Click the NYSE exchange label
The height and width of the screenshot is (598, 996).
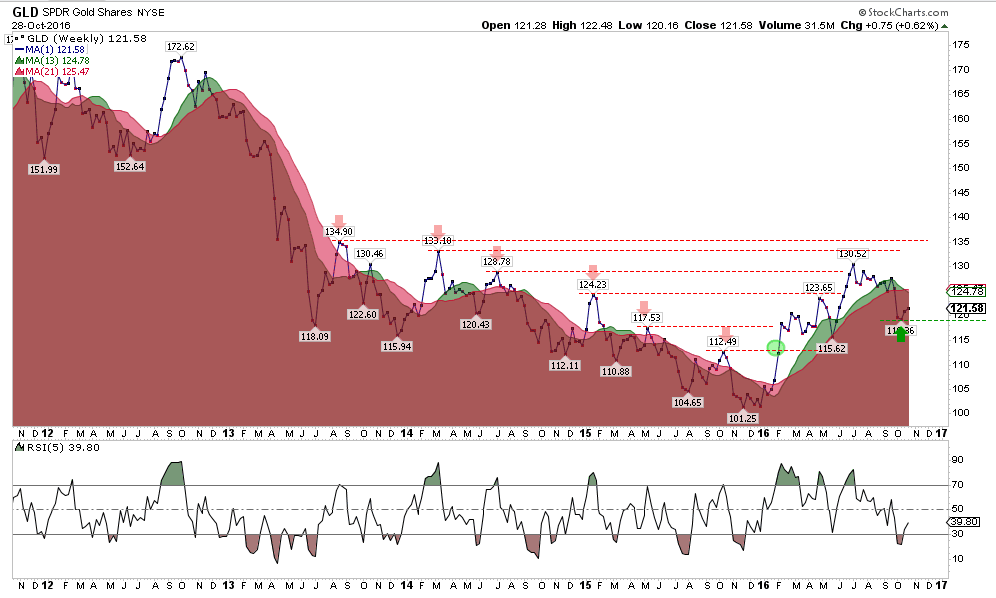[151, 13]
